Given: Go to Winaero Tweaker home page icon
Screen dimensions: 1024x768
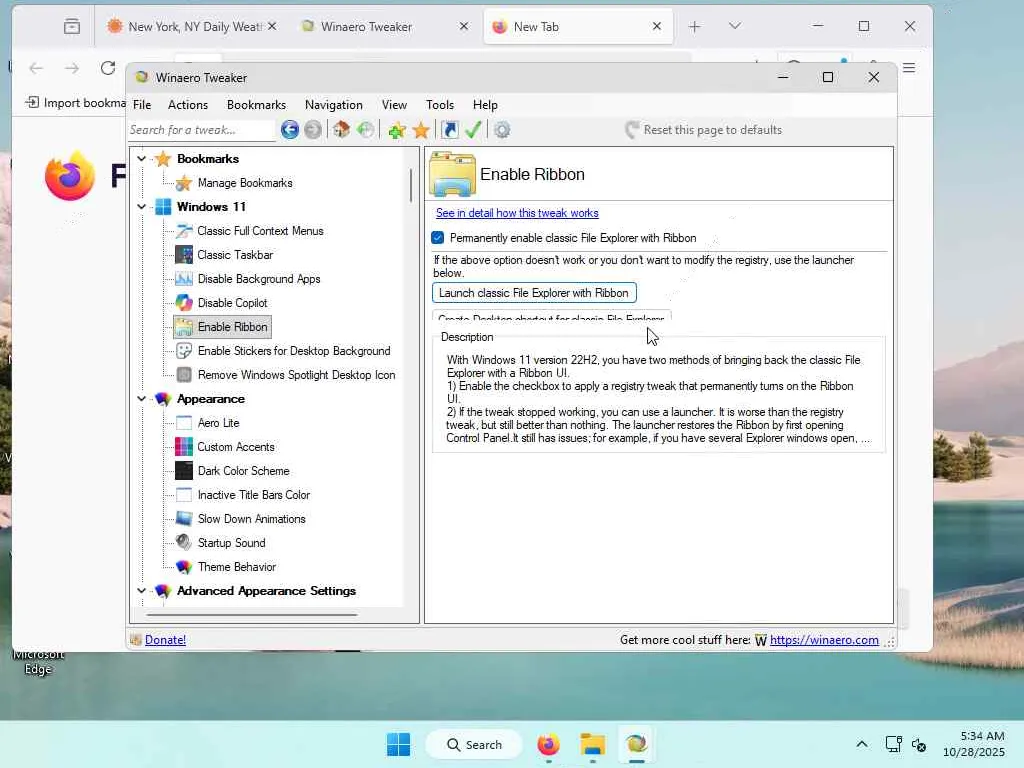Looking at the screenshot, I should point(341,130).
